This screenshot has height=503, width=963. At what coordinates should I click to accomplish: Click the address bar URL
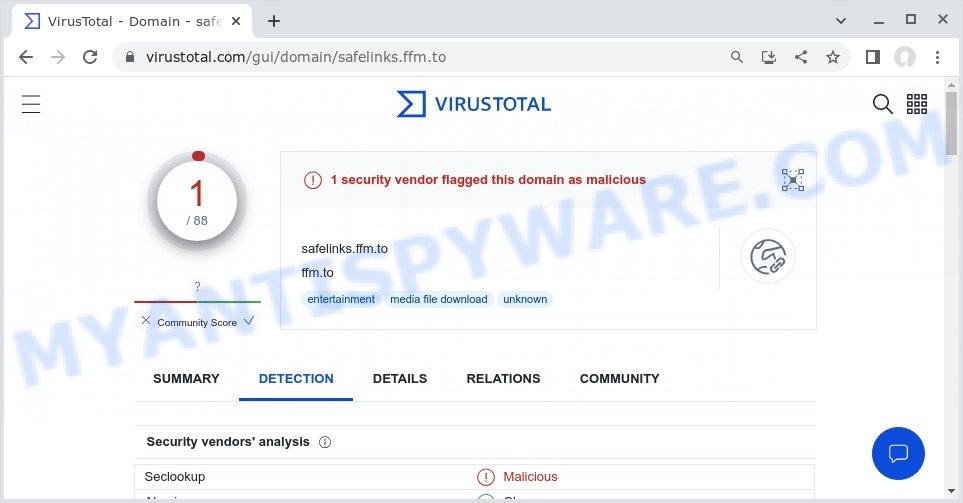[x=296, y=57]
